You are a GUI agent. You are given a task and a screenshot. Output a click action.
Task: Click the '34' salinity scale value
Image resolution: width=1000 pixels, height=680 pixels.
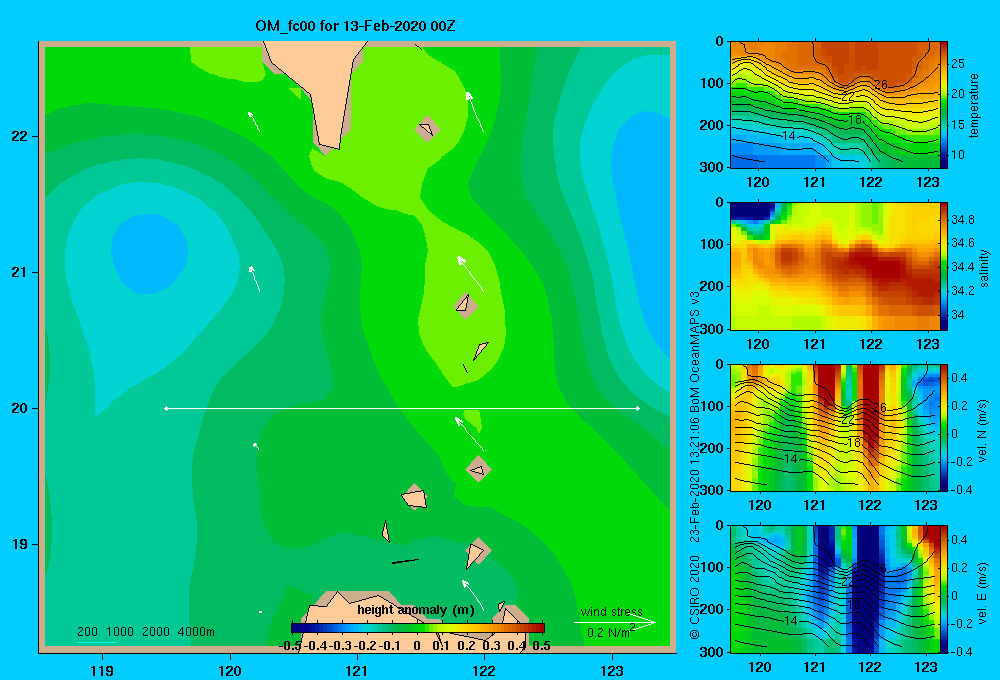click(958, 314)
